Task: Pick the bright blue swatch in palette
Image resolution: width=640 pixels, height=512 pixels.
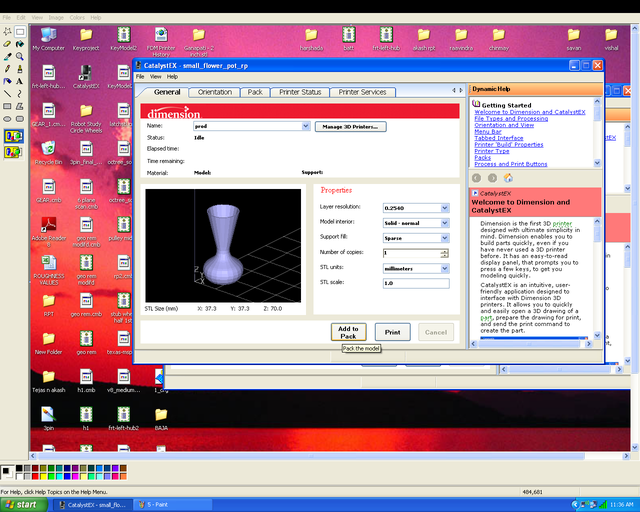Action: [x=67, y=476]
